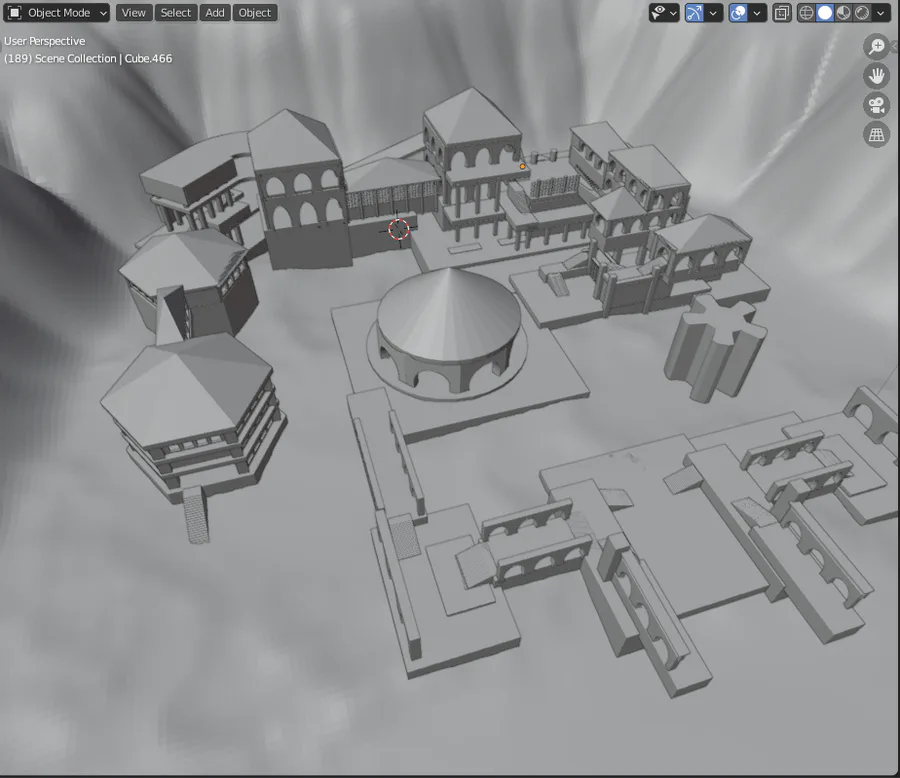Click the object visibility and selectability icon
The height and width of the screenshot is (778, 900).
point(658,13)
